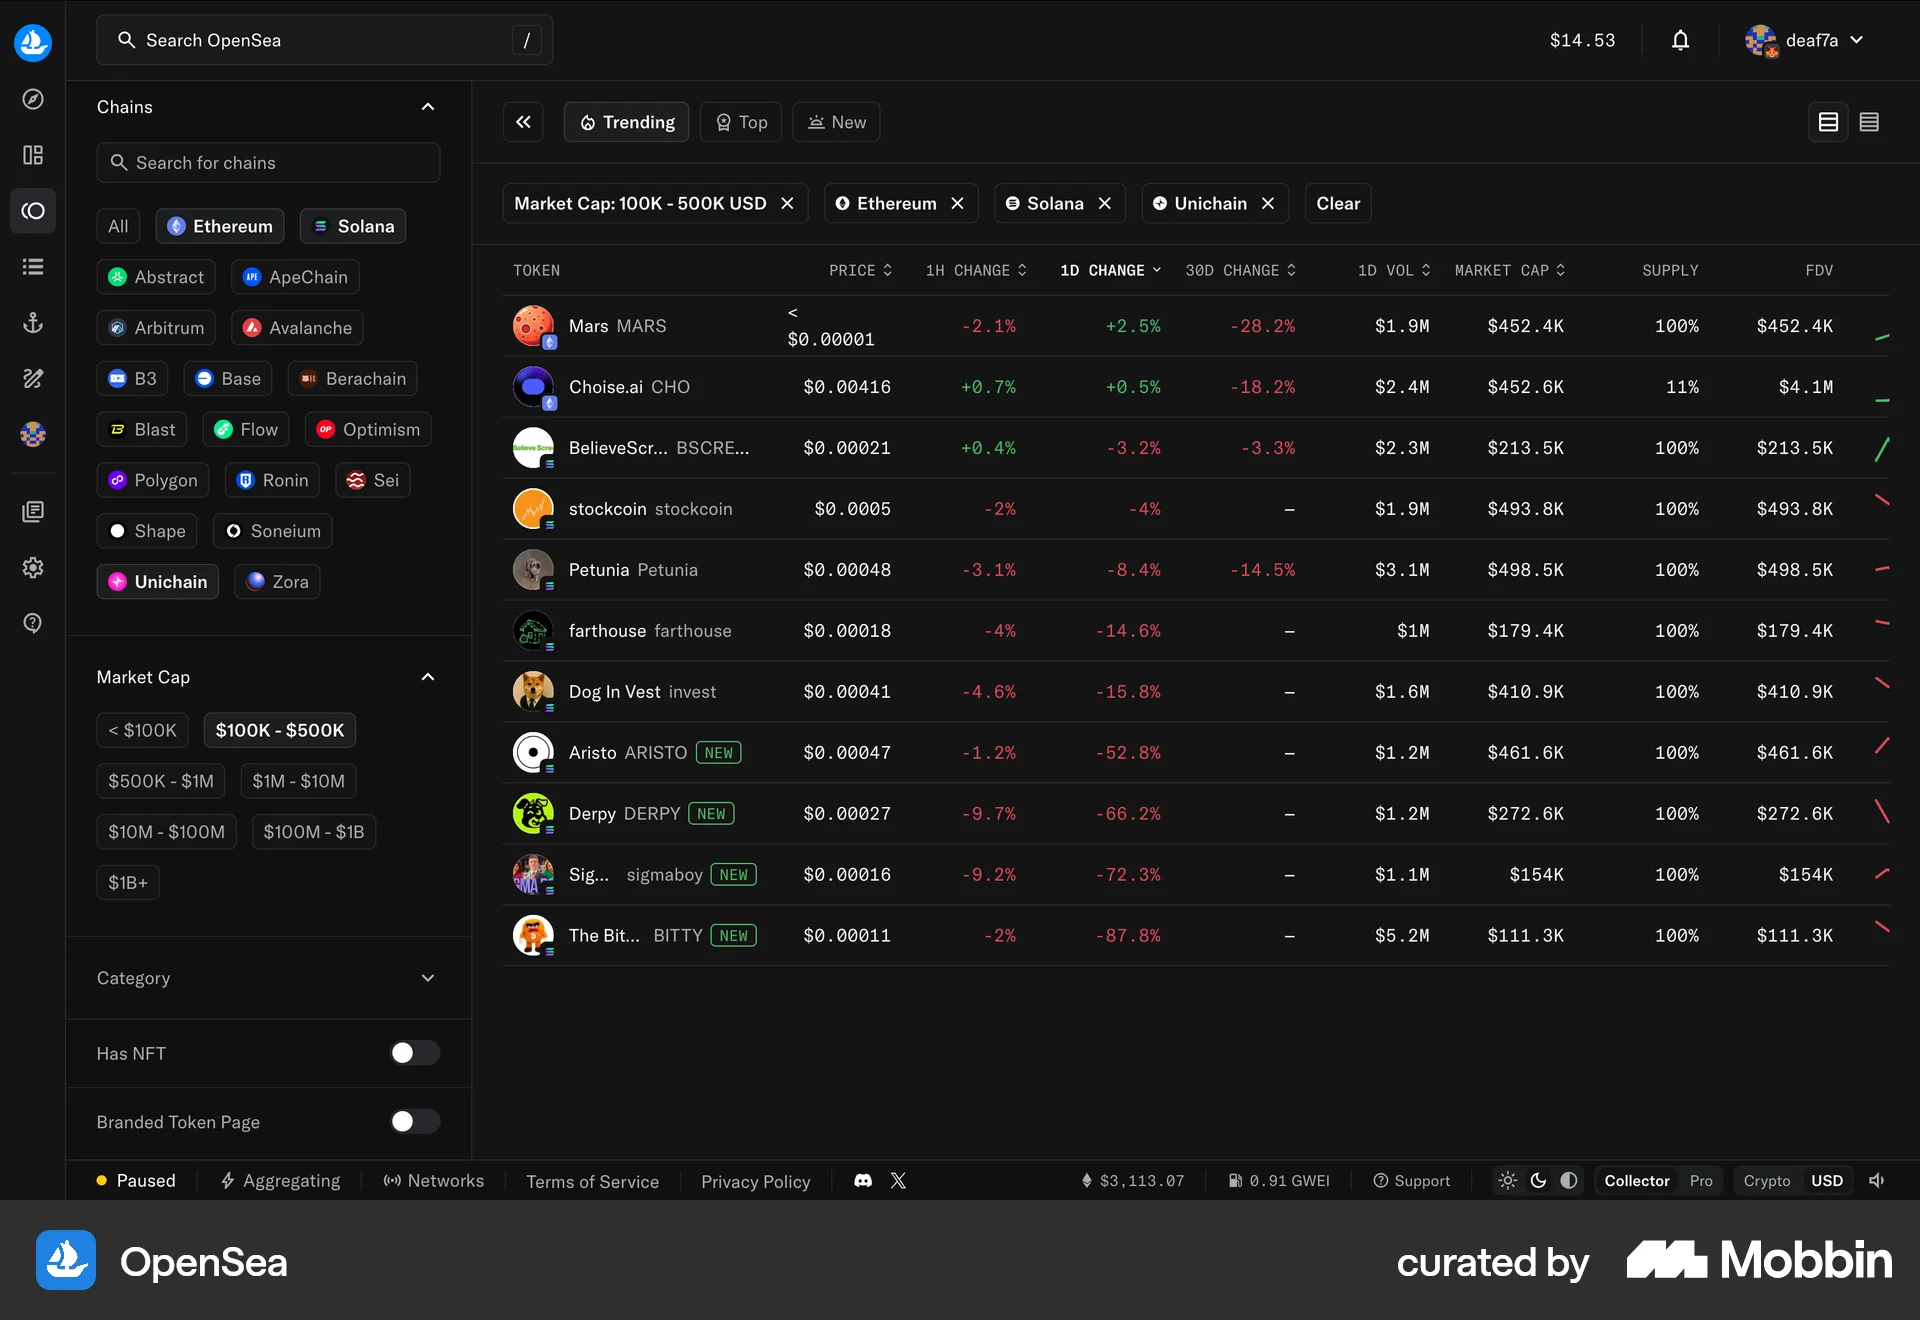1920x1320 pixels.
Task: Sort by Price column
Action: pos(860,270)
